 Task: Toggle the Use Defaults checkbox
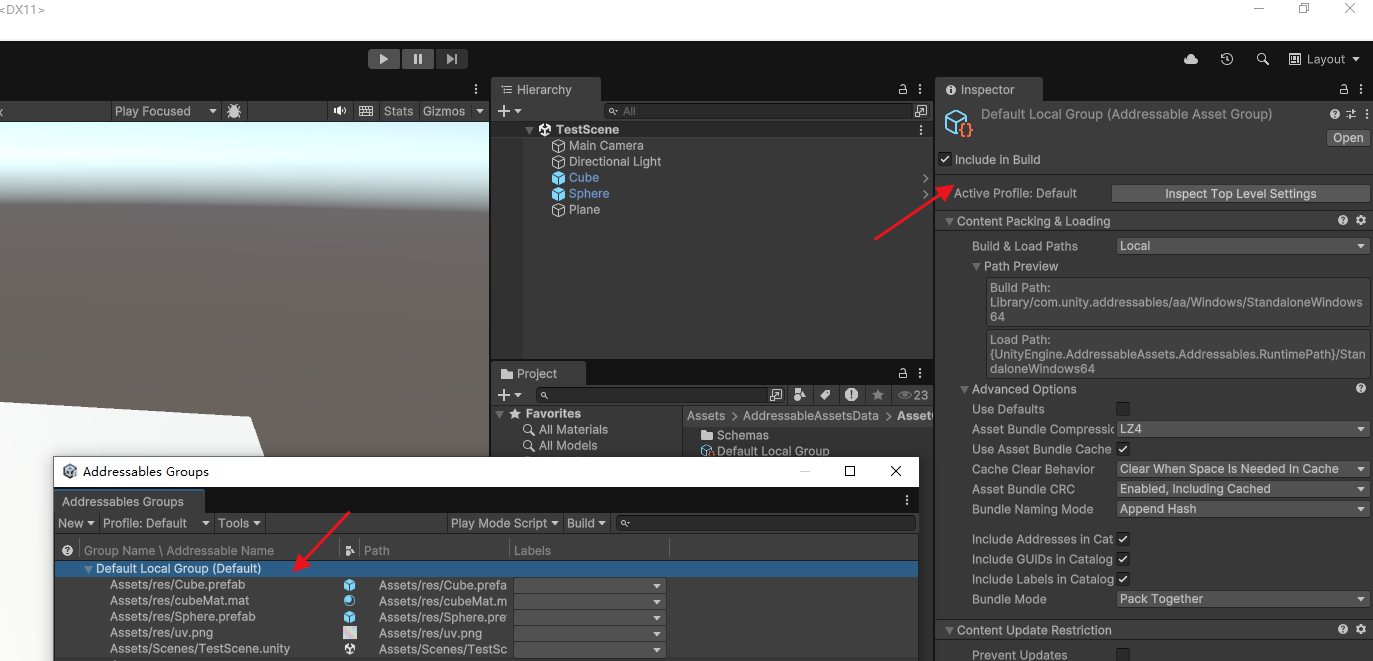(1123, 409)
